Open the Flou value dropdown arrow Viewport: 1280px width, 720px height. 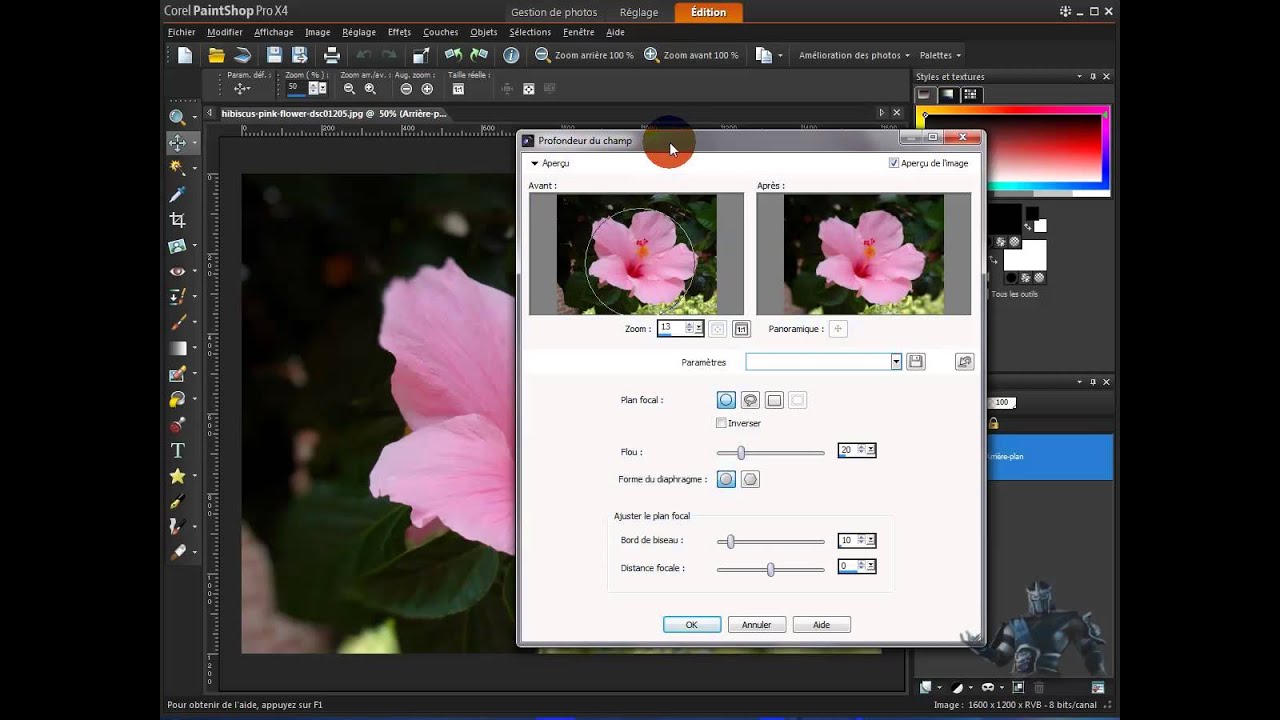pos(871,451)
